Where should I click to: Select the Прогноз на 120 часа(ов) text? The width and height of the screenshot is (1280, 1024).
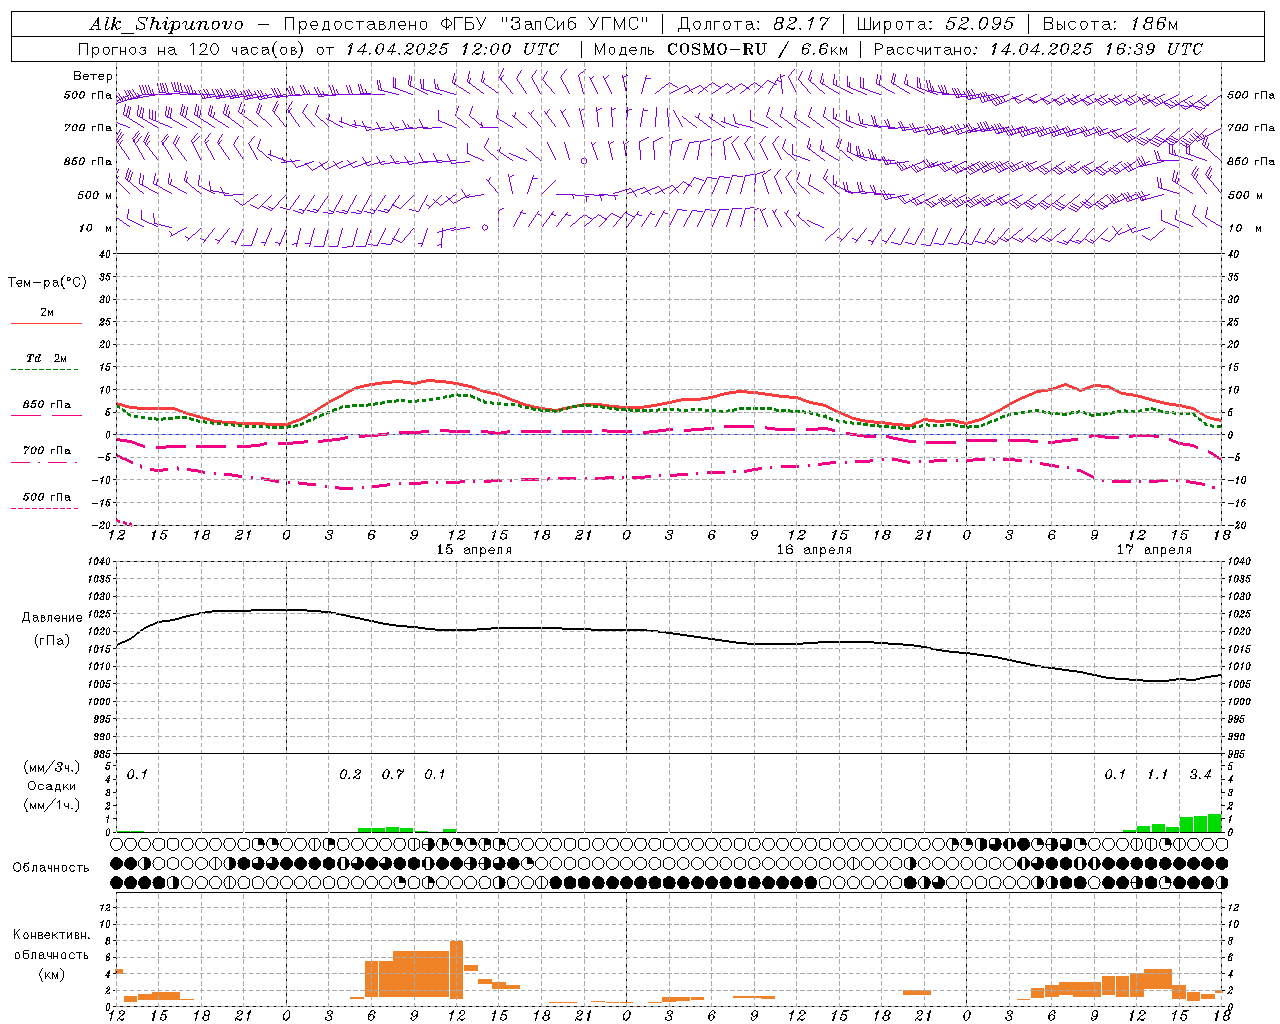pyautogui.click(x=191, y=49)
